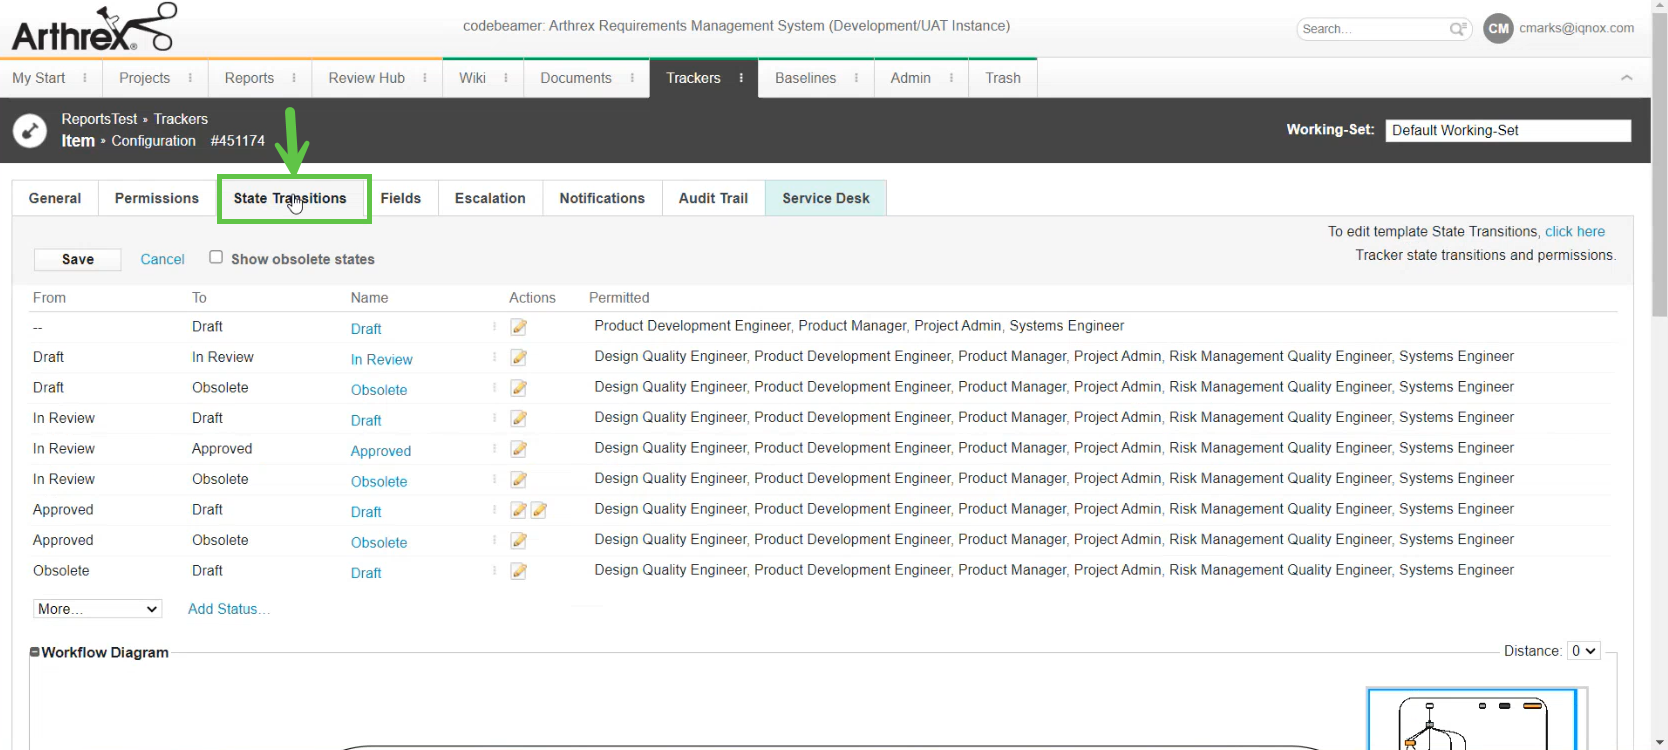This screenshot has height=750, width=1668.
Task: Collapse the top navigation bar chevron
Action: 1626,78
